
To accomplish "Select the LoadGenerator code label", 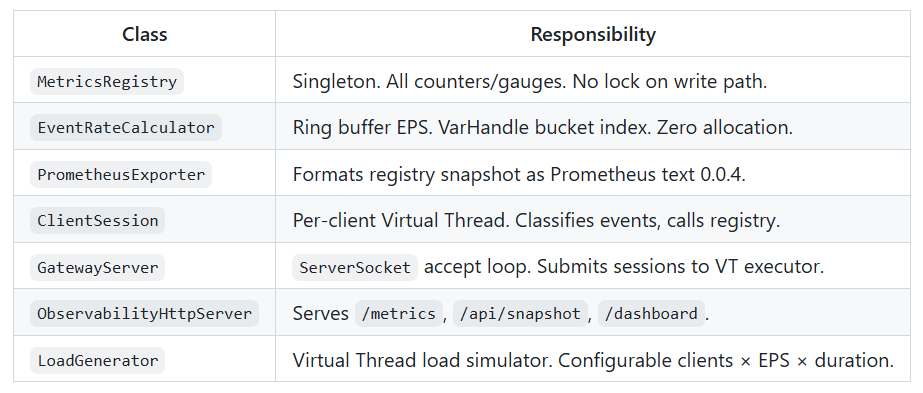I will (x=98, y=360).
